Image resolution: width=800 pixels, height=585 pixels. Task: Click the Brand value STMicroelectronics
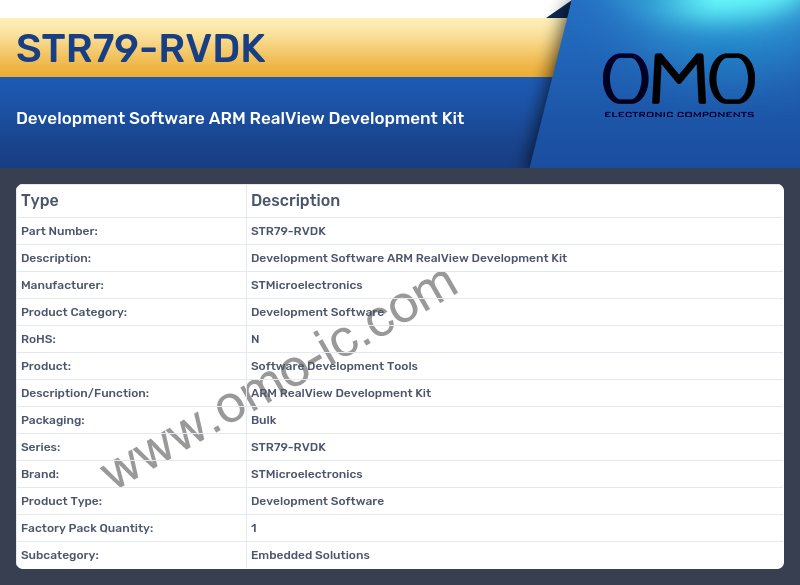point(306,474)
